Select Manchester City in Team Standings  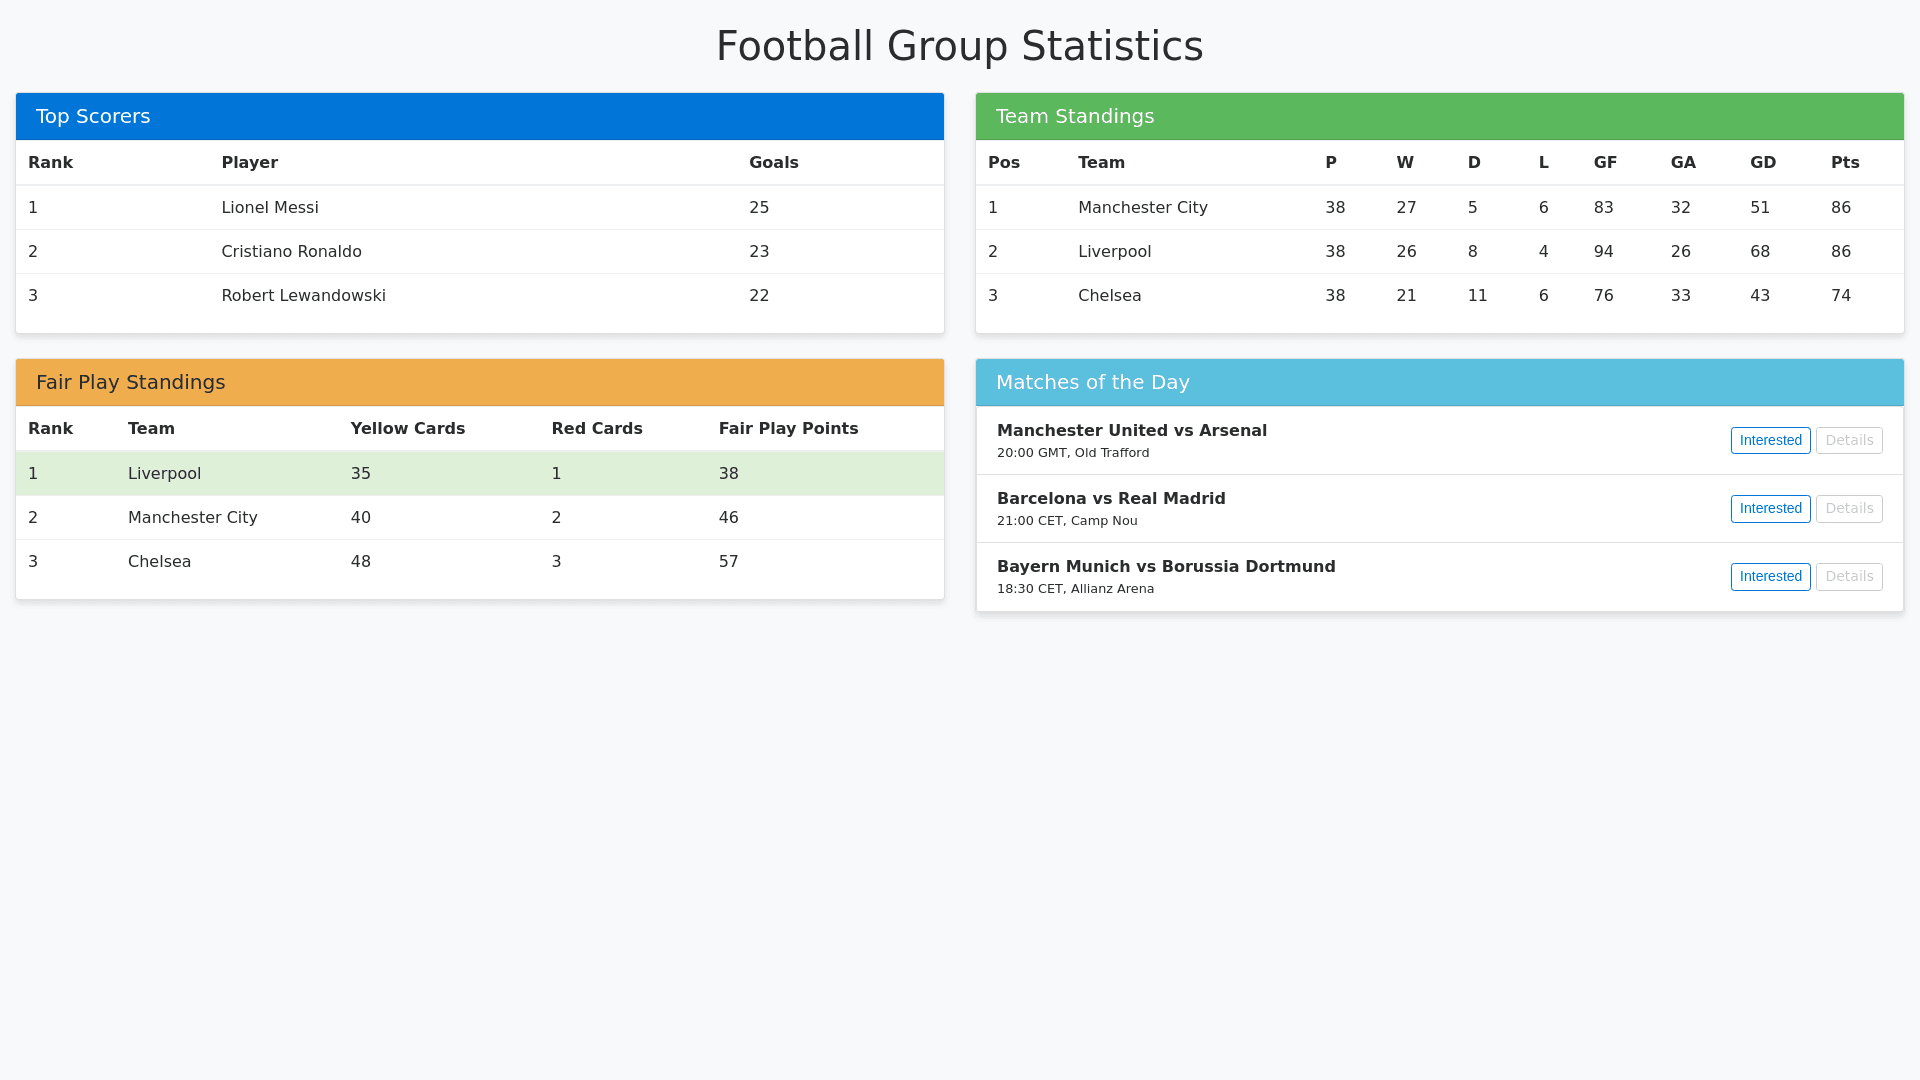(x=1143, y=208)
